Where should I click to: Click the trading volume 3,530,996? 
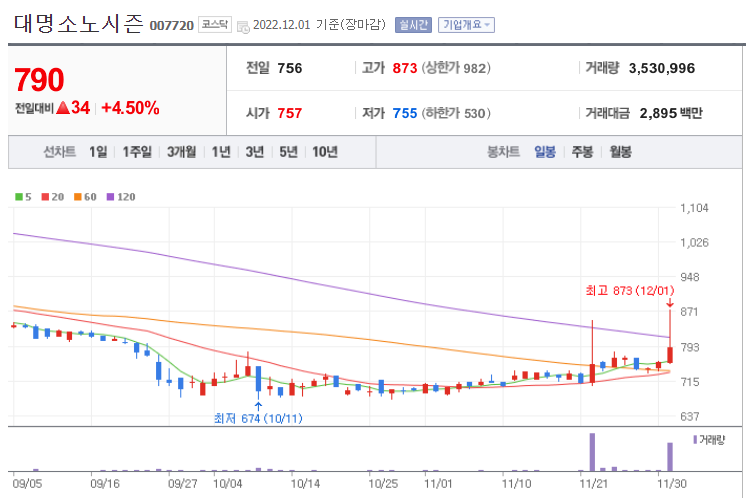[x=662, y=68]
